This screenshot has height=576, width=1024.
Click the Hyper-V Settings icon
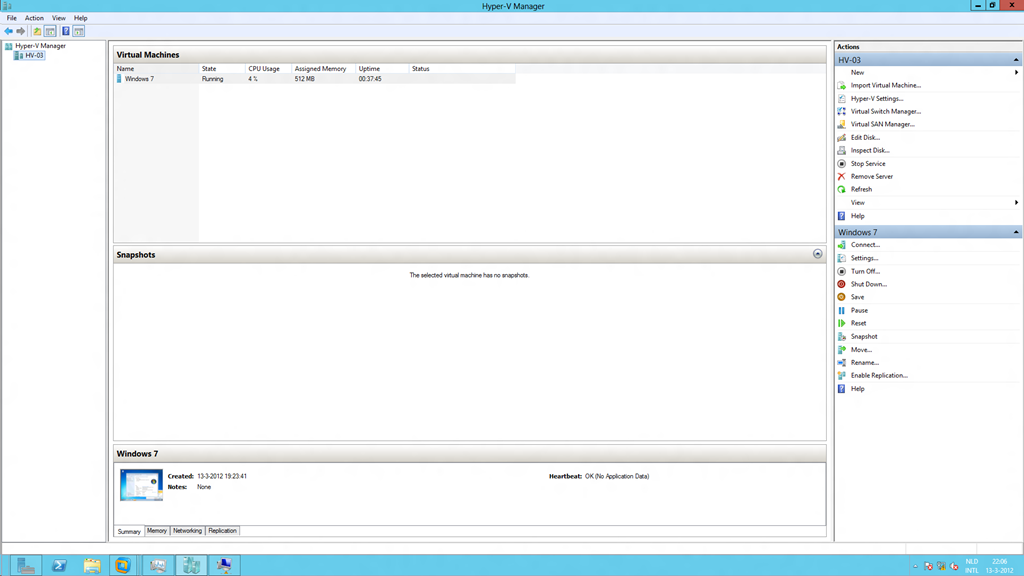click(842, 99)
